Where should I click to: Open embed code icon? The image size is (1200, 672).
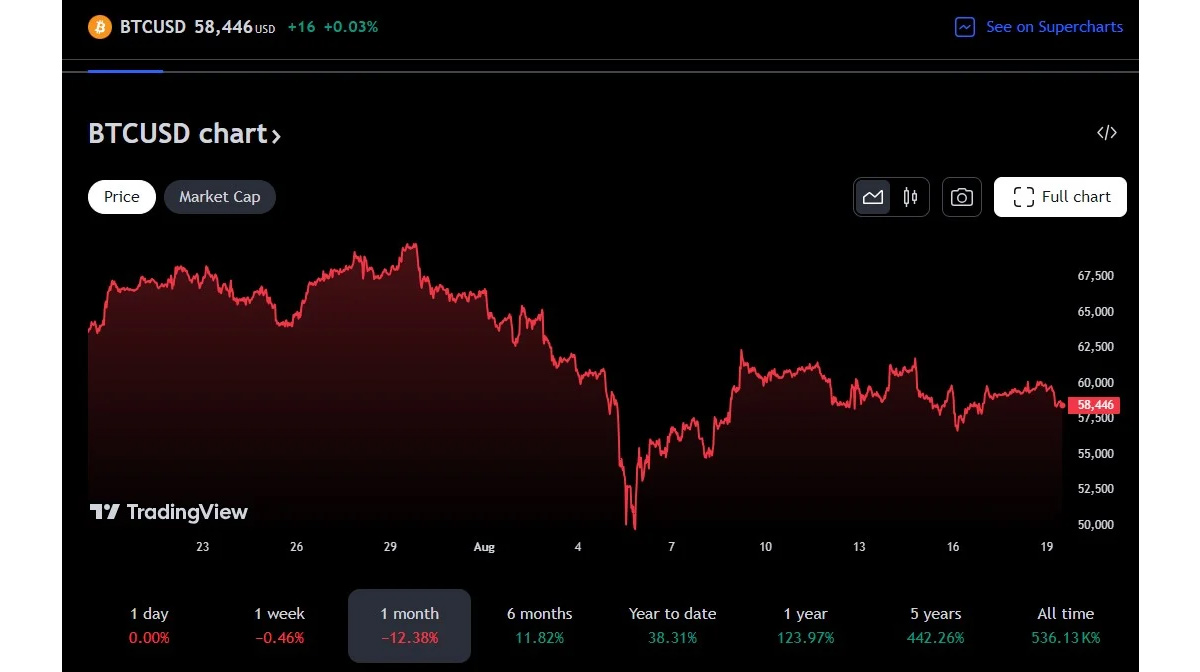tap(1106, 133)
